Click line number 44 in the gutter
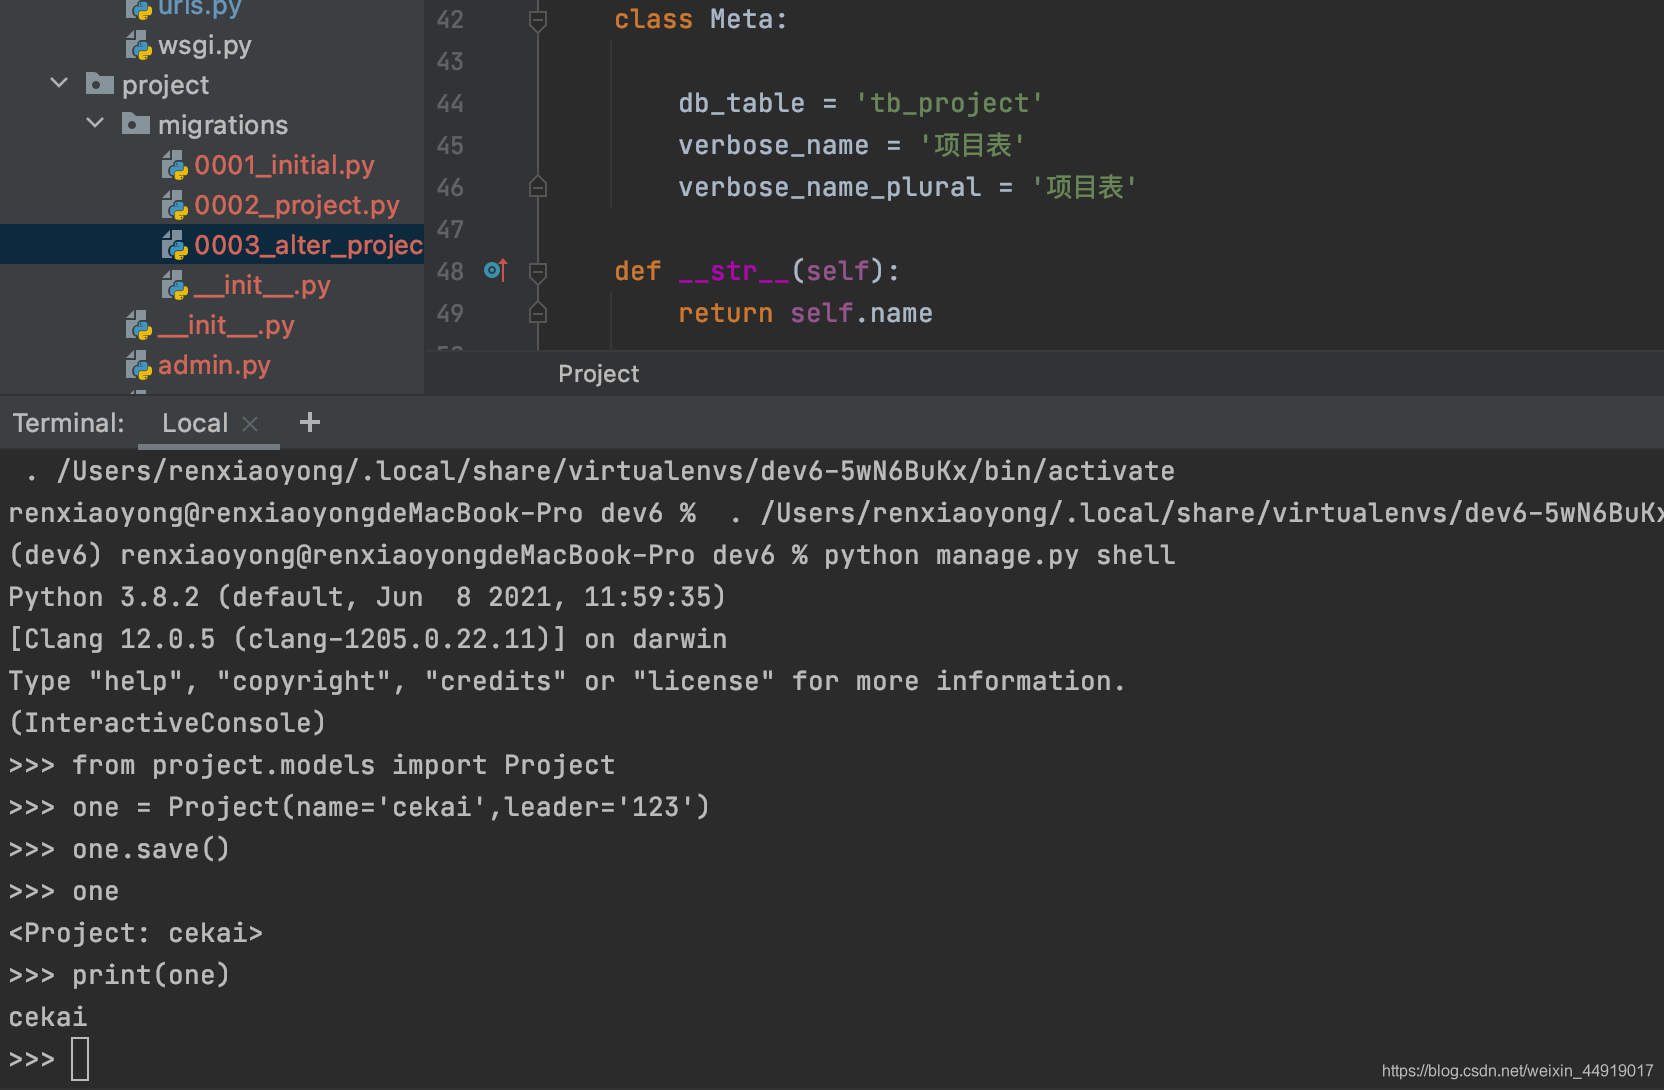 tap(450, 103)
